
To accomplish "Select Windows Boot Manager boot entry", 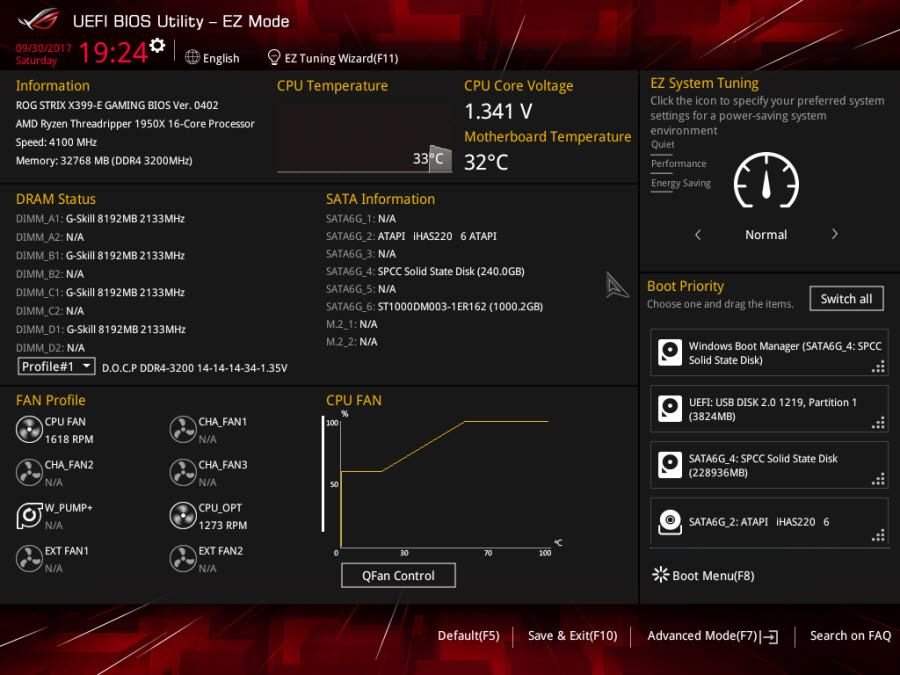I will tap(769, 352).
